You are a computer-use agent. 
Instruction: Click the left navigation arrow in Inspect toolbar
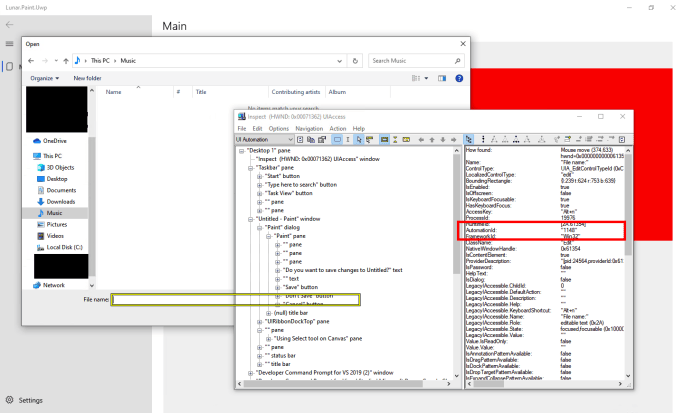click(x=421, y=140)
